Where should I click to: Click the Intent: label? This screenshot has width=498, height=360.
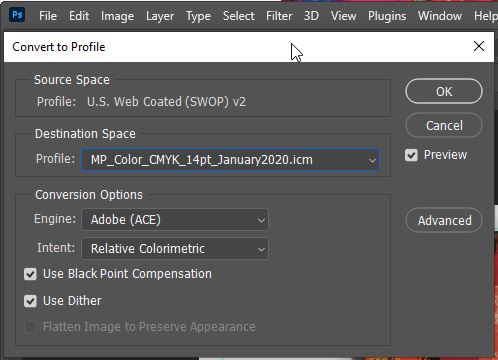(56, 248)
